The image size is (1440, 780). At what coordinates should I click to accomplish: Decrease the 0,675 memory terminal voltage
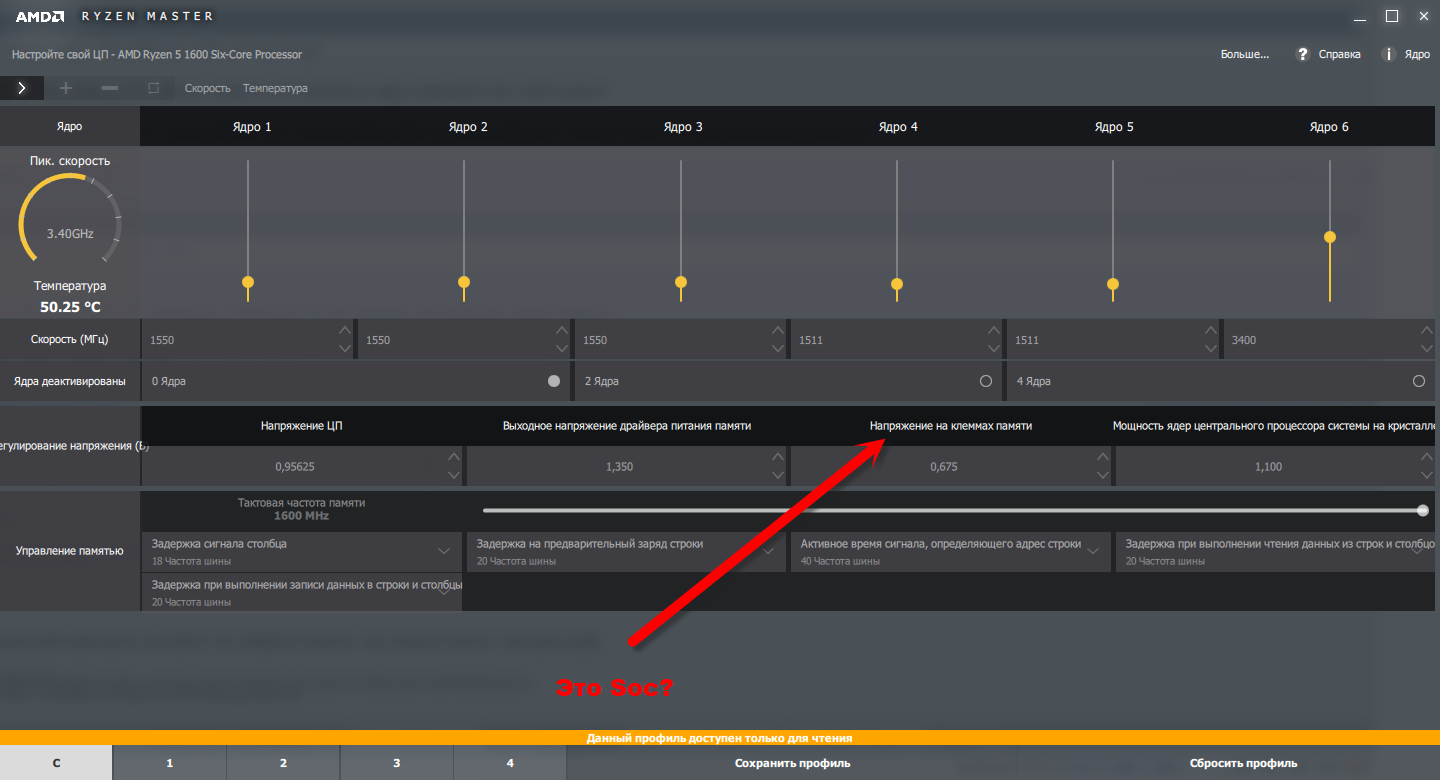click(1102, 475)
